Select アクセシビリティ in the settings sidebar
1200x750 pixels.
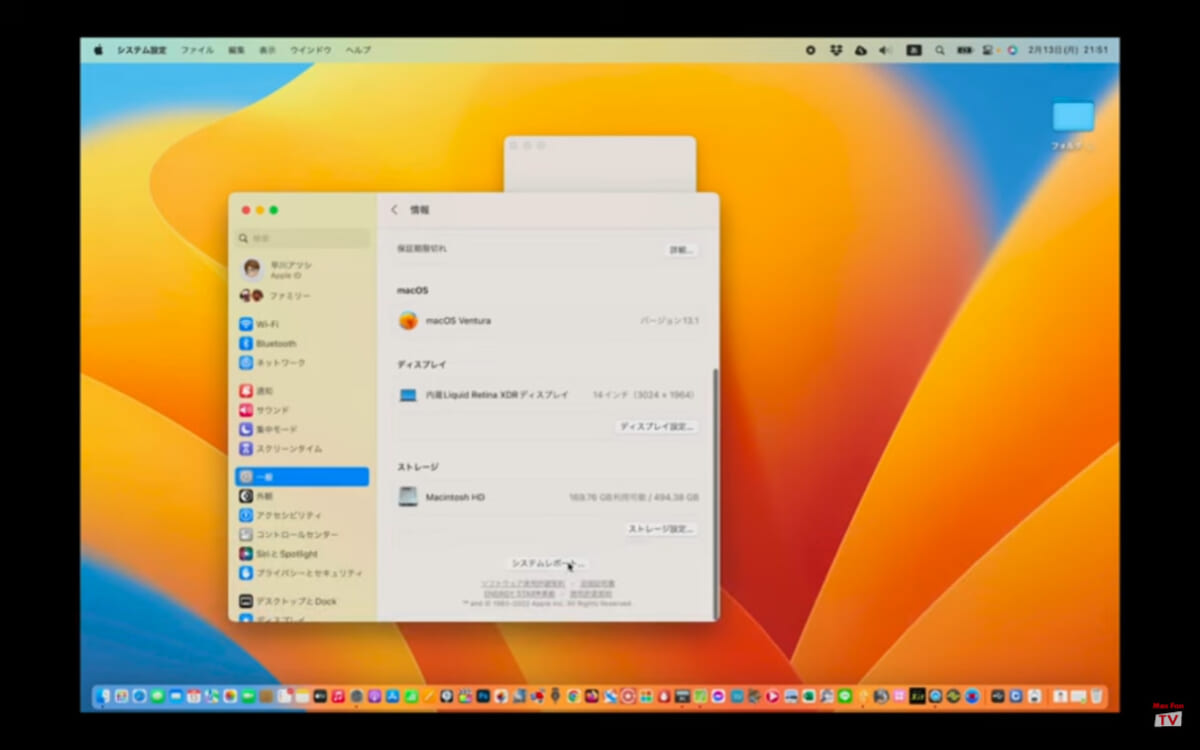click(x=302, y=515)
